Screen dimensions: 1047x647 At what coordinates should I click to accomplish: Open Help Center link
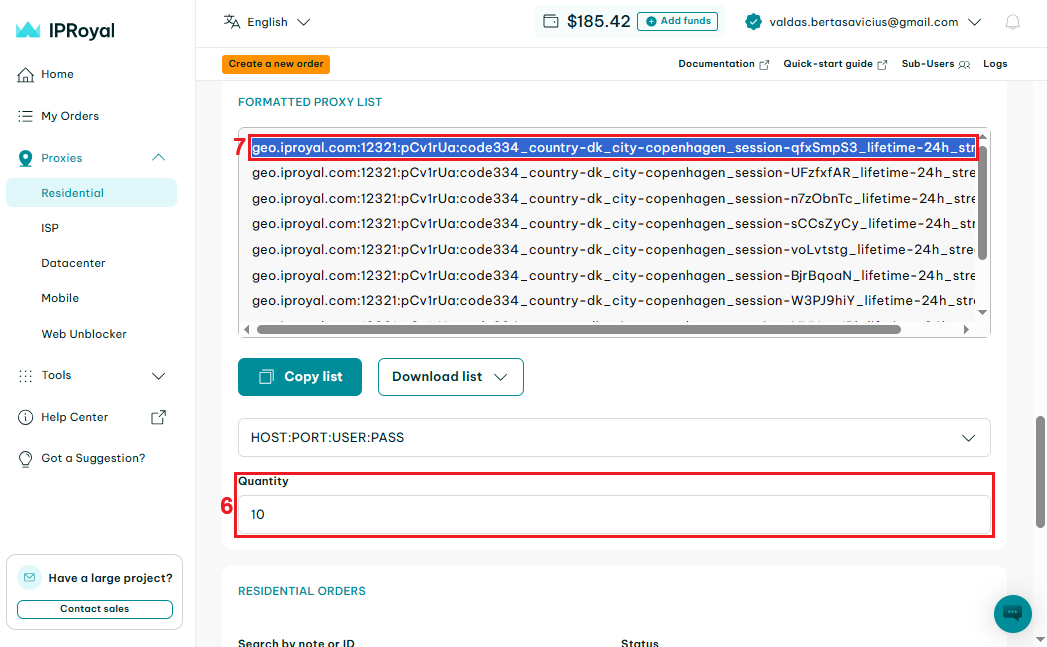[74, 417]
